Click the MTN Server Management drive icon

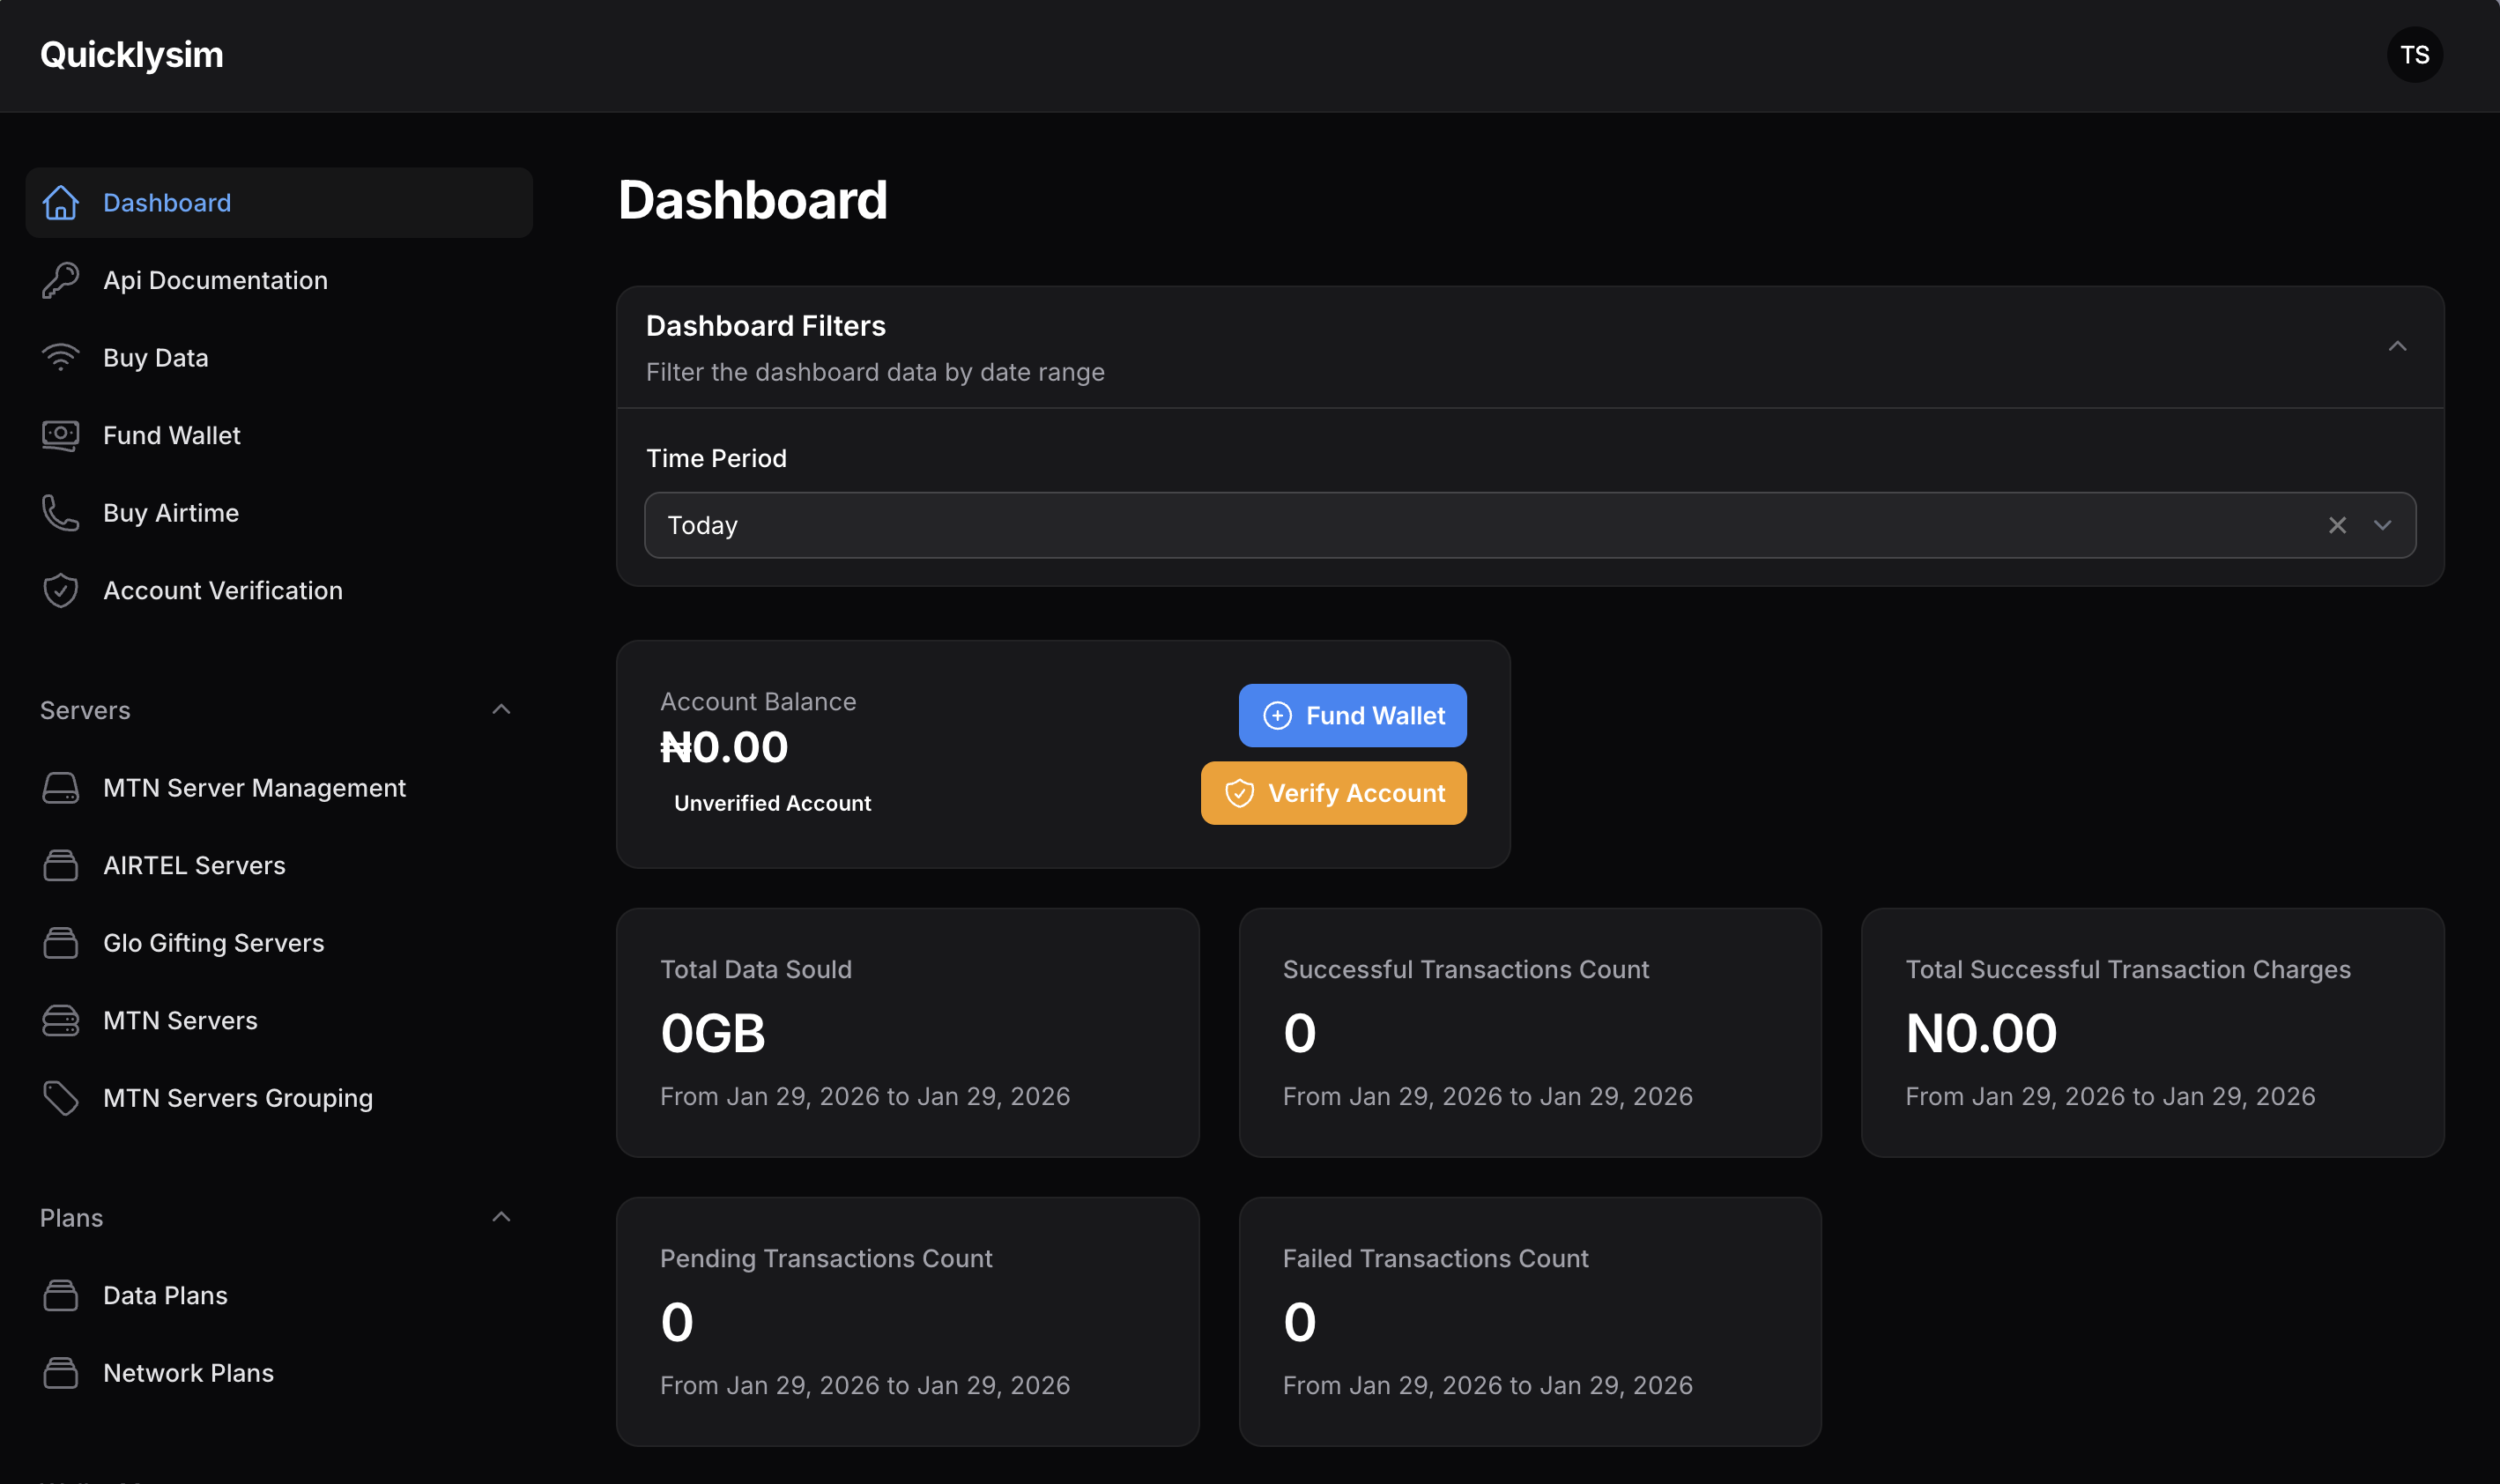coord(60,788)
